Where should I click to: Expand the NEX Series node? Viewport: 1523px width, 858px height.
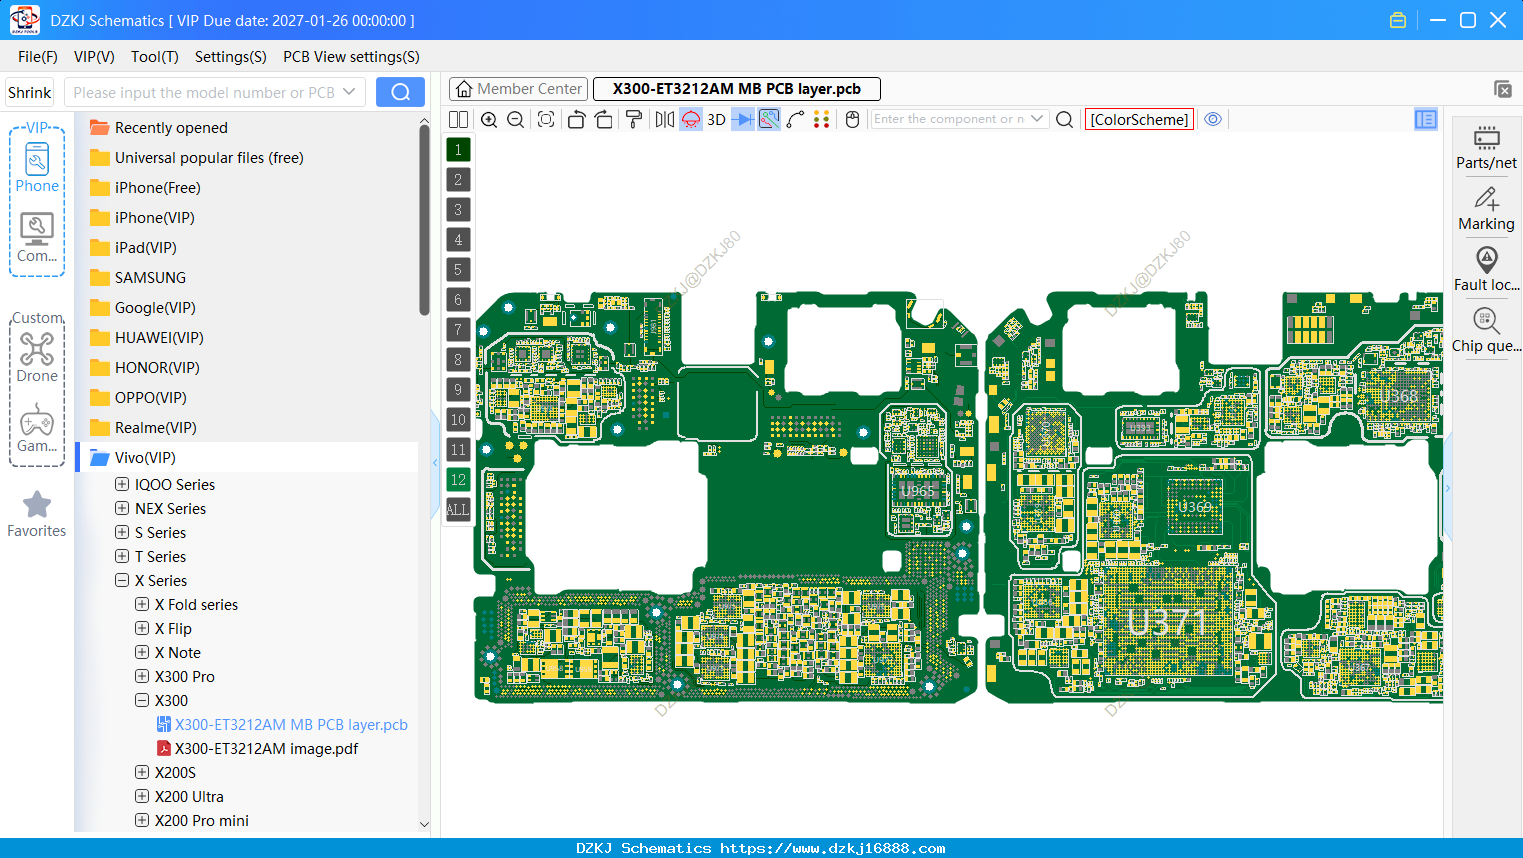coord(122,508)
